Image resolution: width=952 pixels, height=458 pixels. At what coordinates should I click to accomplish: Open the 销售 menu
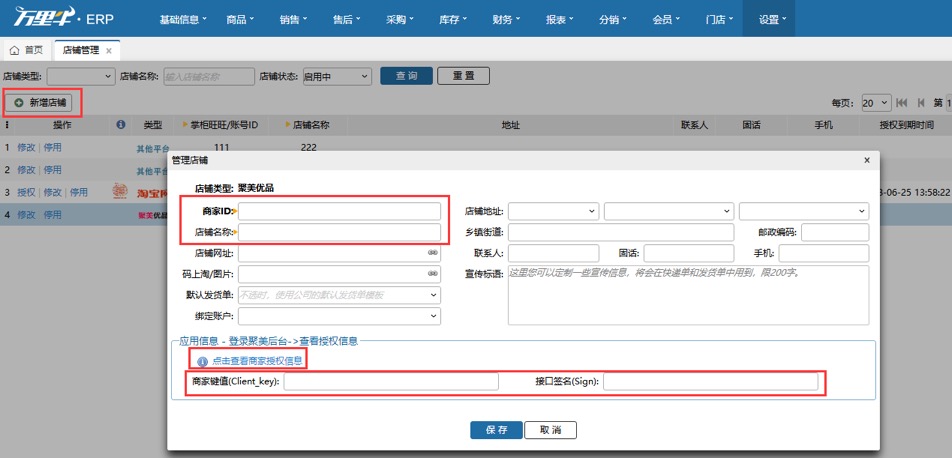(293, 19)
